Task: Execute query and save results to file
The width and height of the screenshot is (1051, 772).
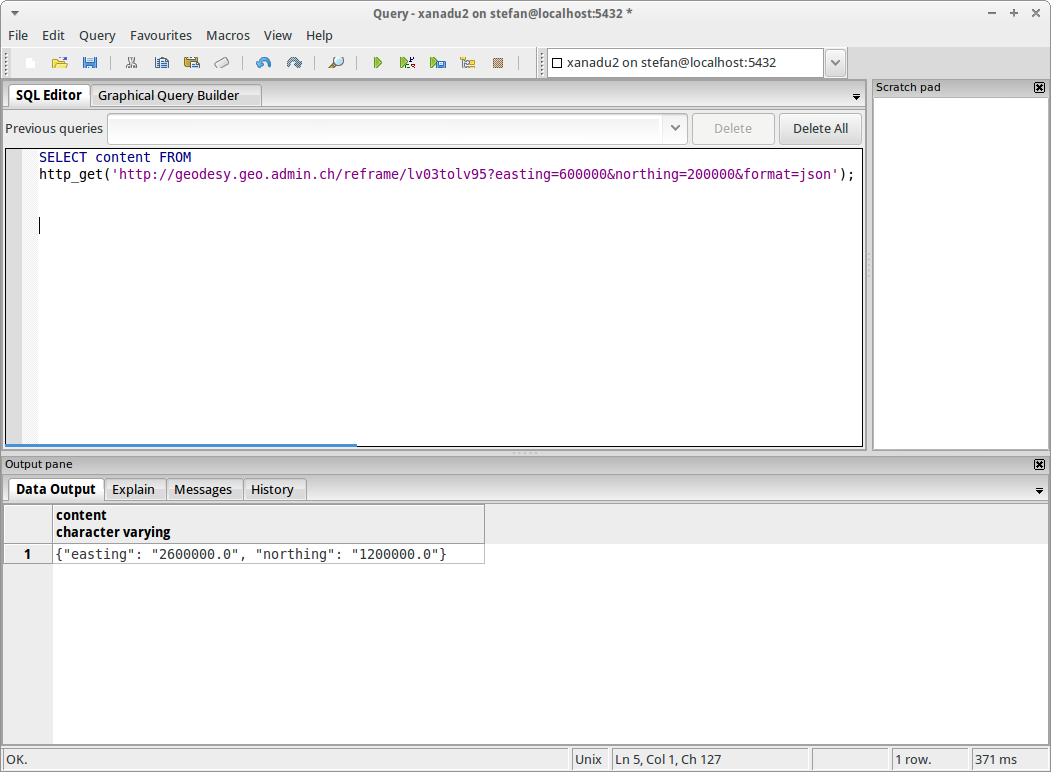Action: (x=438, y=63)
